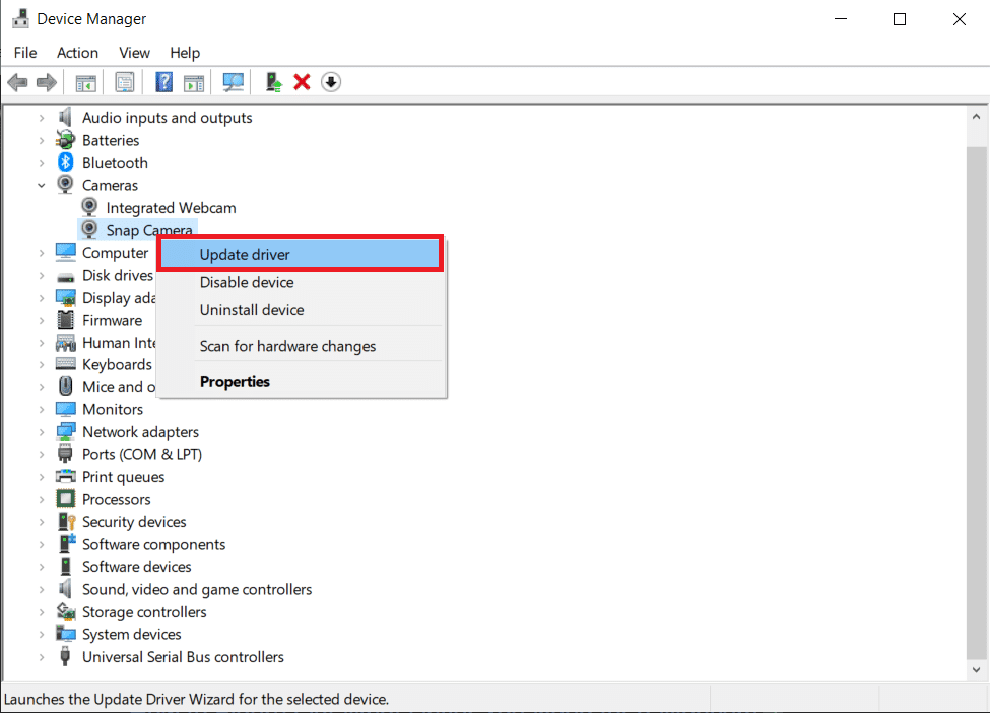The width and height of the screenshot is (990, 713).
Task: Click the blue Help question mark icon
Action: pyautogui.click(x=164, y=82)
